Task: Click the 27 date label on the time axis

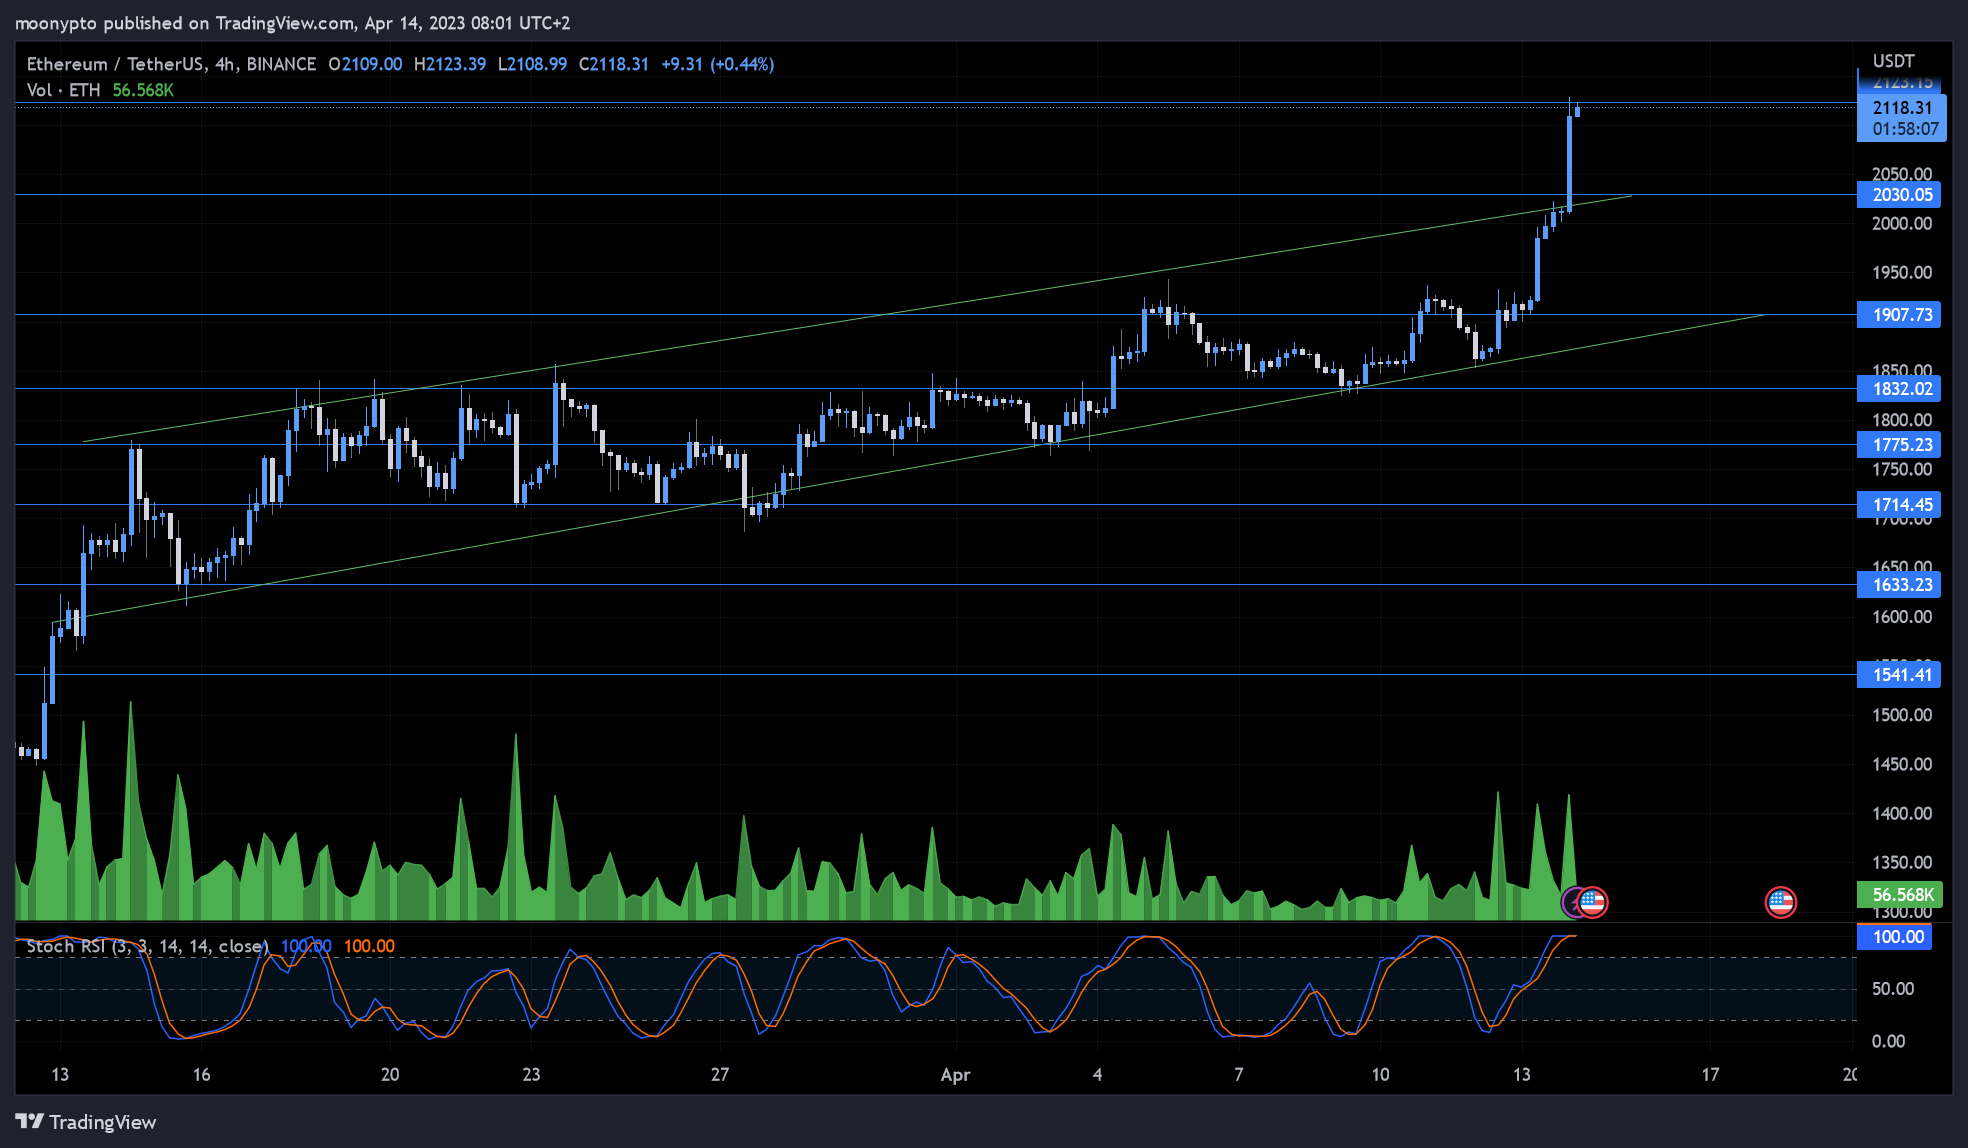Action: [720, 1075]
